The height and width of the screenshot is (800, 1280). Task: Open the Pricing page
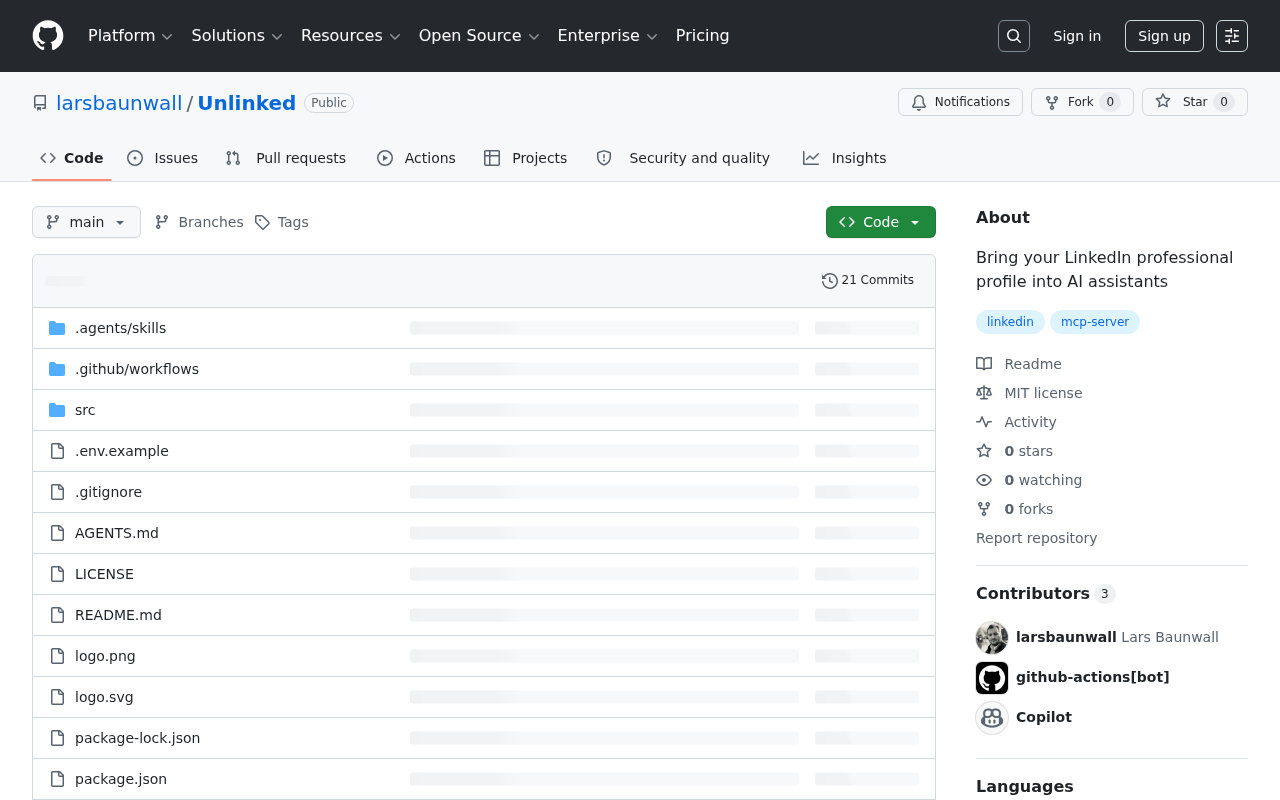coord(702,36)
